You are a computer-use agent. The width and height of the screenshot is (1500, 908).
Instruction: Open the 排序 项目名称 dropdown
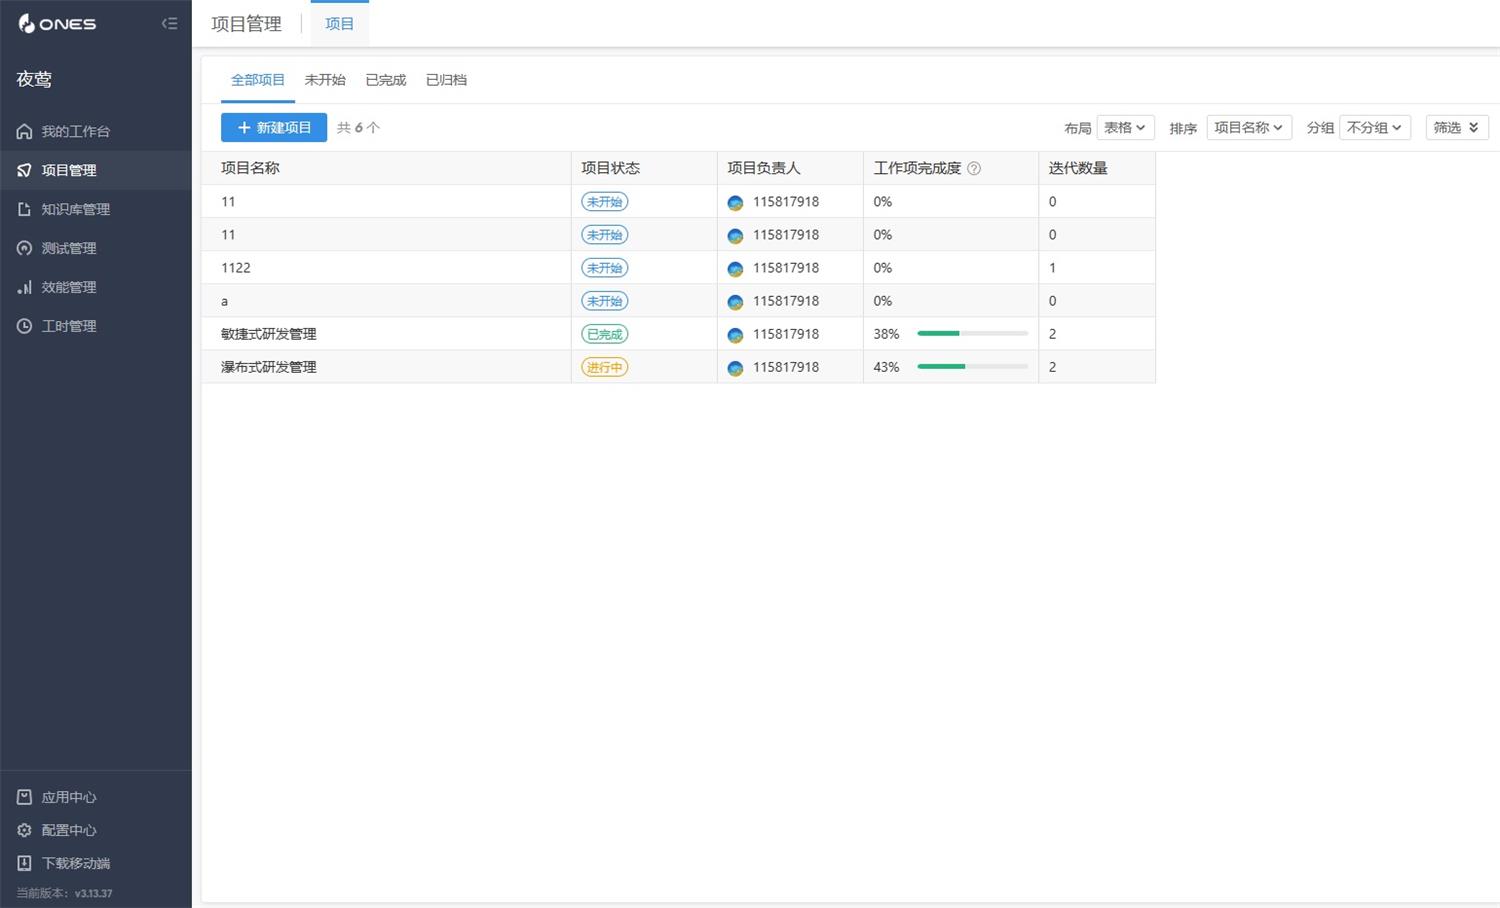click(x=1248, y=128)
